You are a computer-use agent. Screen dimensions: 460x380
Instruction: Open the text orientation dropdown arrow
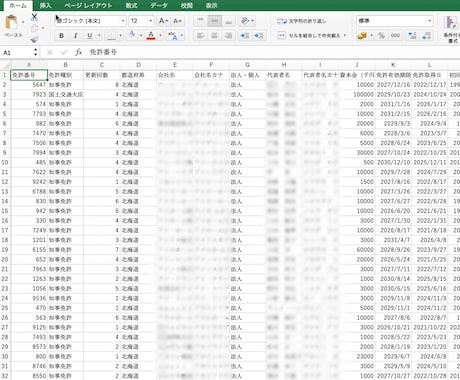point(253,21)
